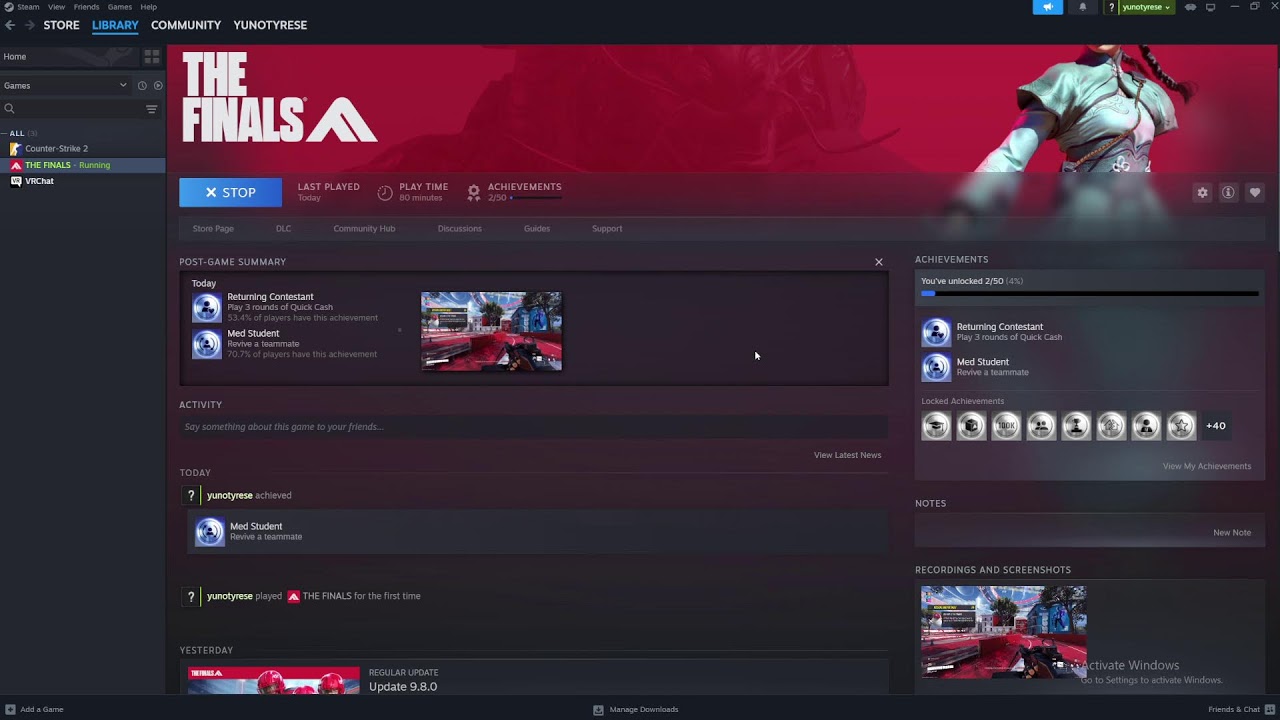1280x720 pixels.
Task: Open the Games menu
Action: 120,7
